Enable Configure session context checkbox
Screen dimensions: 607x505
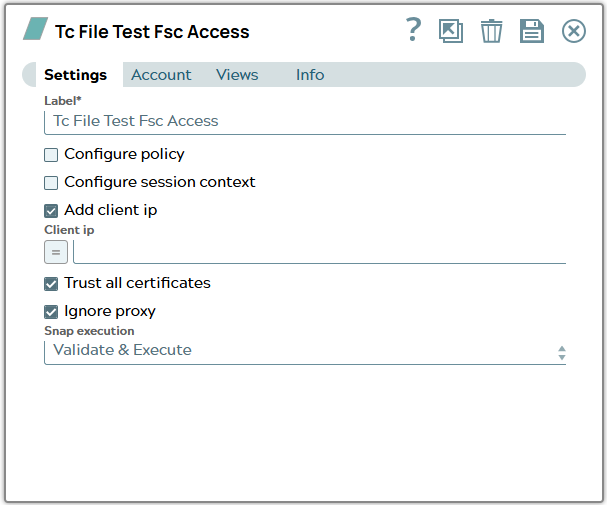coord(51,183)
